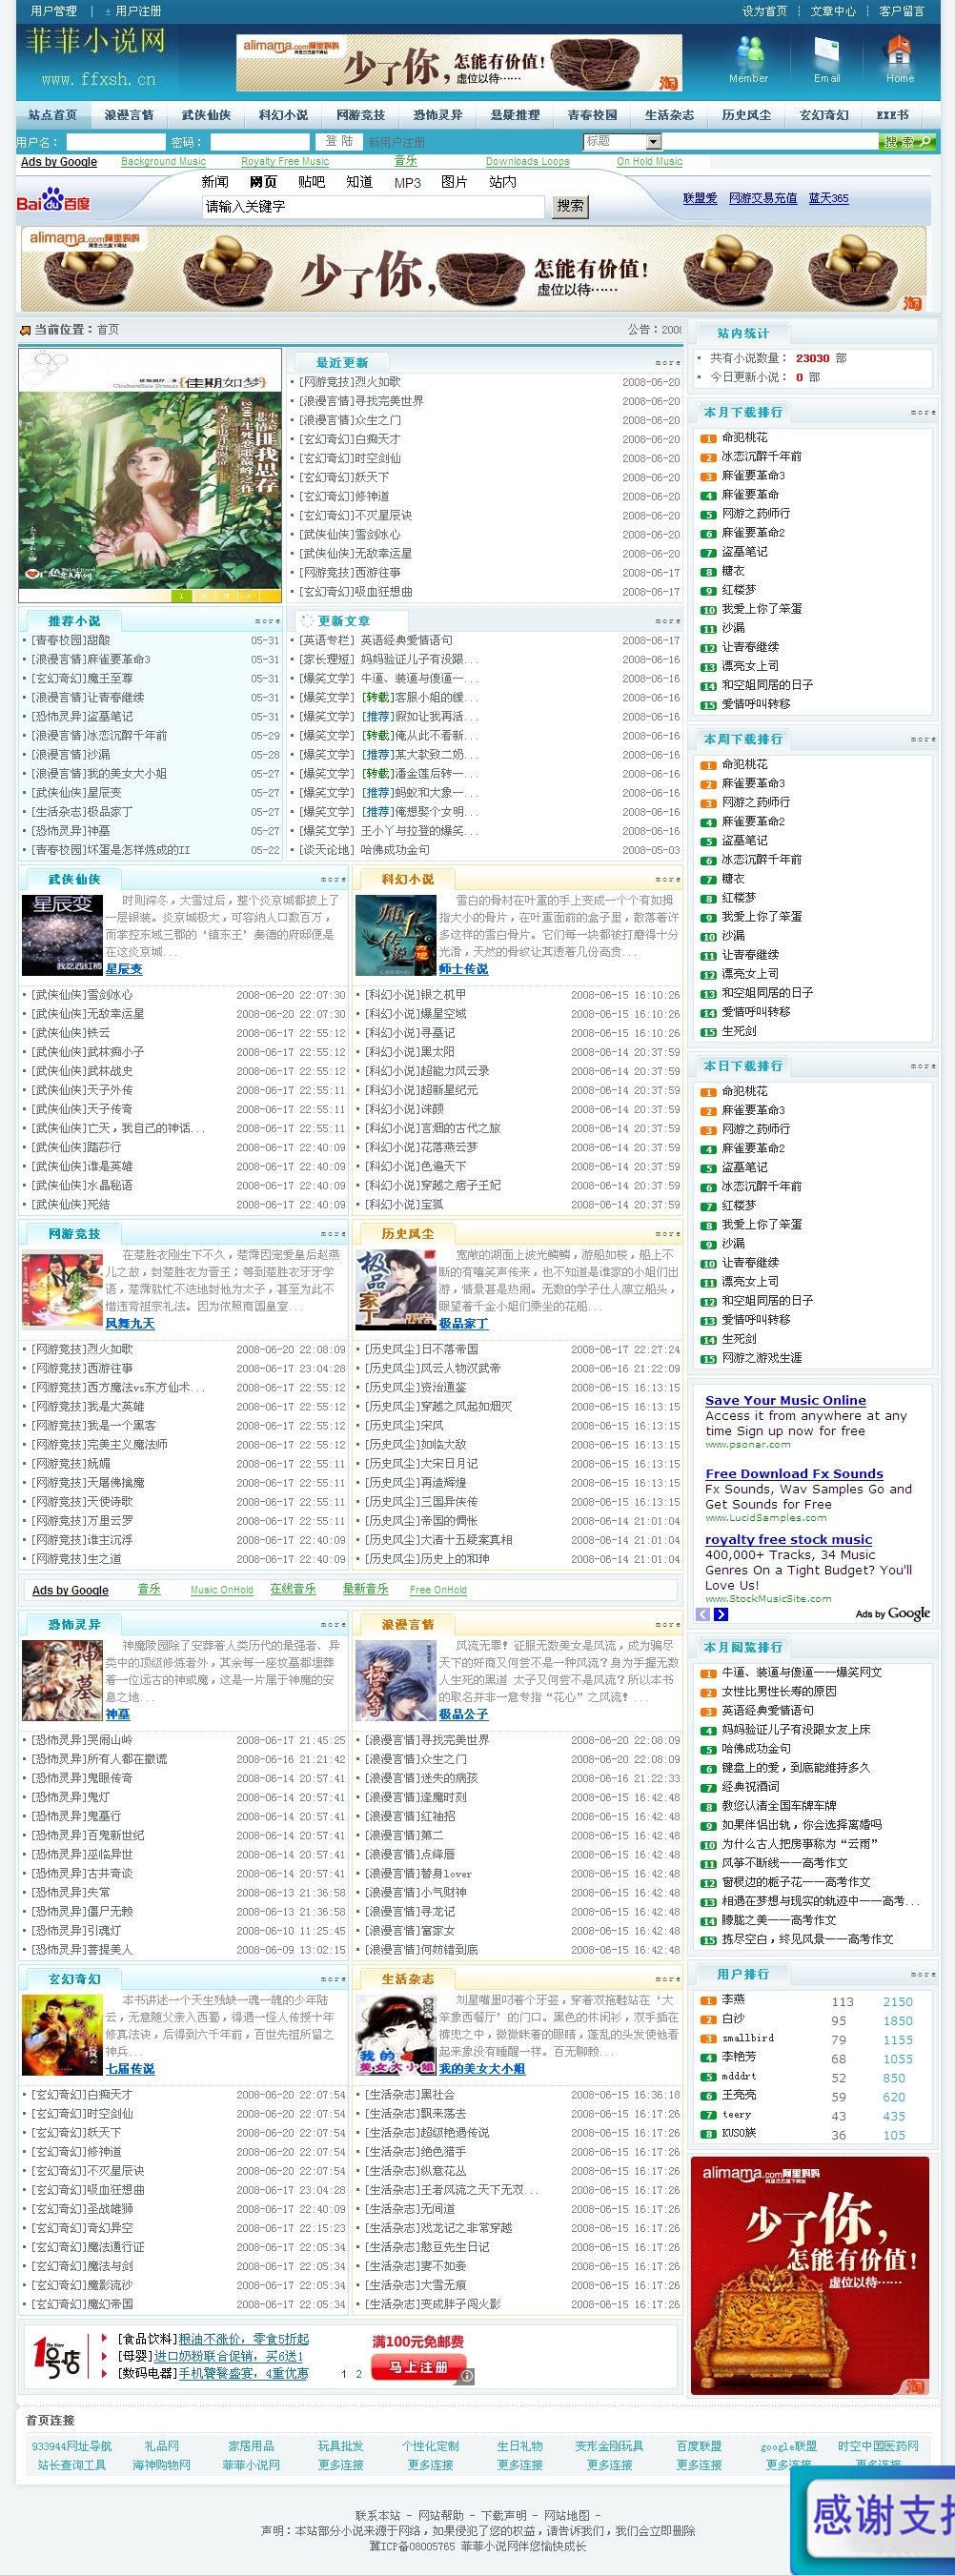Click previous arrow in Google ads box
The width and height of the screenshot is (955, 2576).
(702, 1614)
